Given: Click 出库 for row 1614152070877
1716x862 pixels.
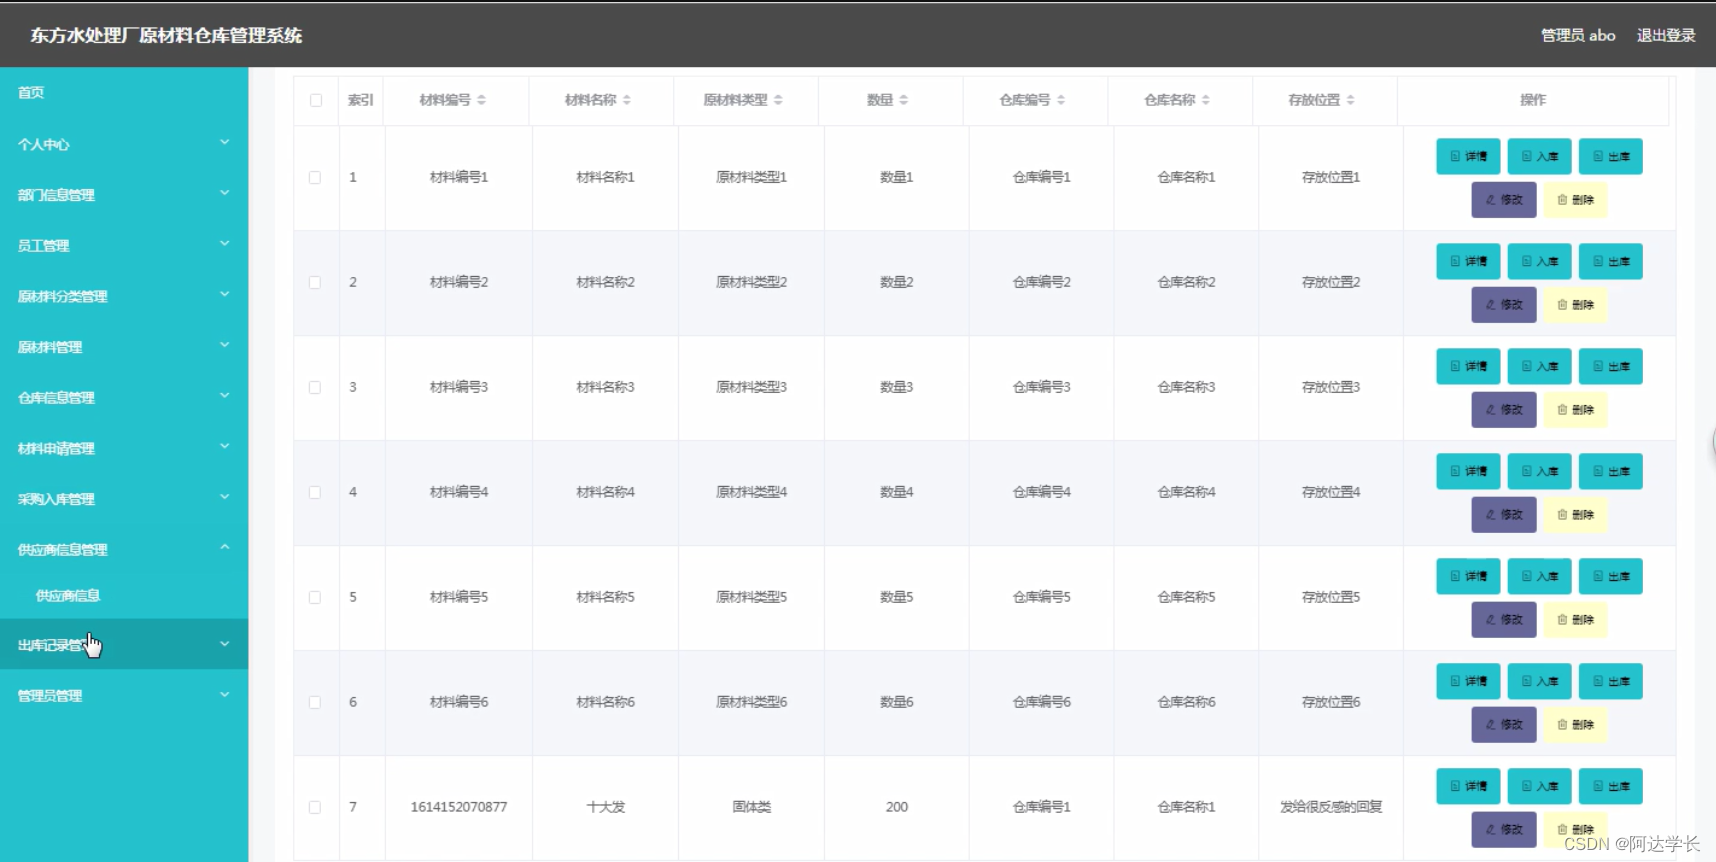Looking at the screenshot, I should 1611,786.
